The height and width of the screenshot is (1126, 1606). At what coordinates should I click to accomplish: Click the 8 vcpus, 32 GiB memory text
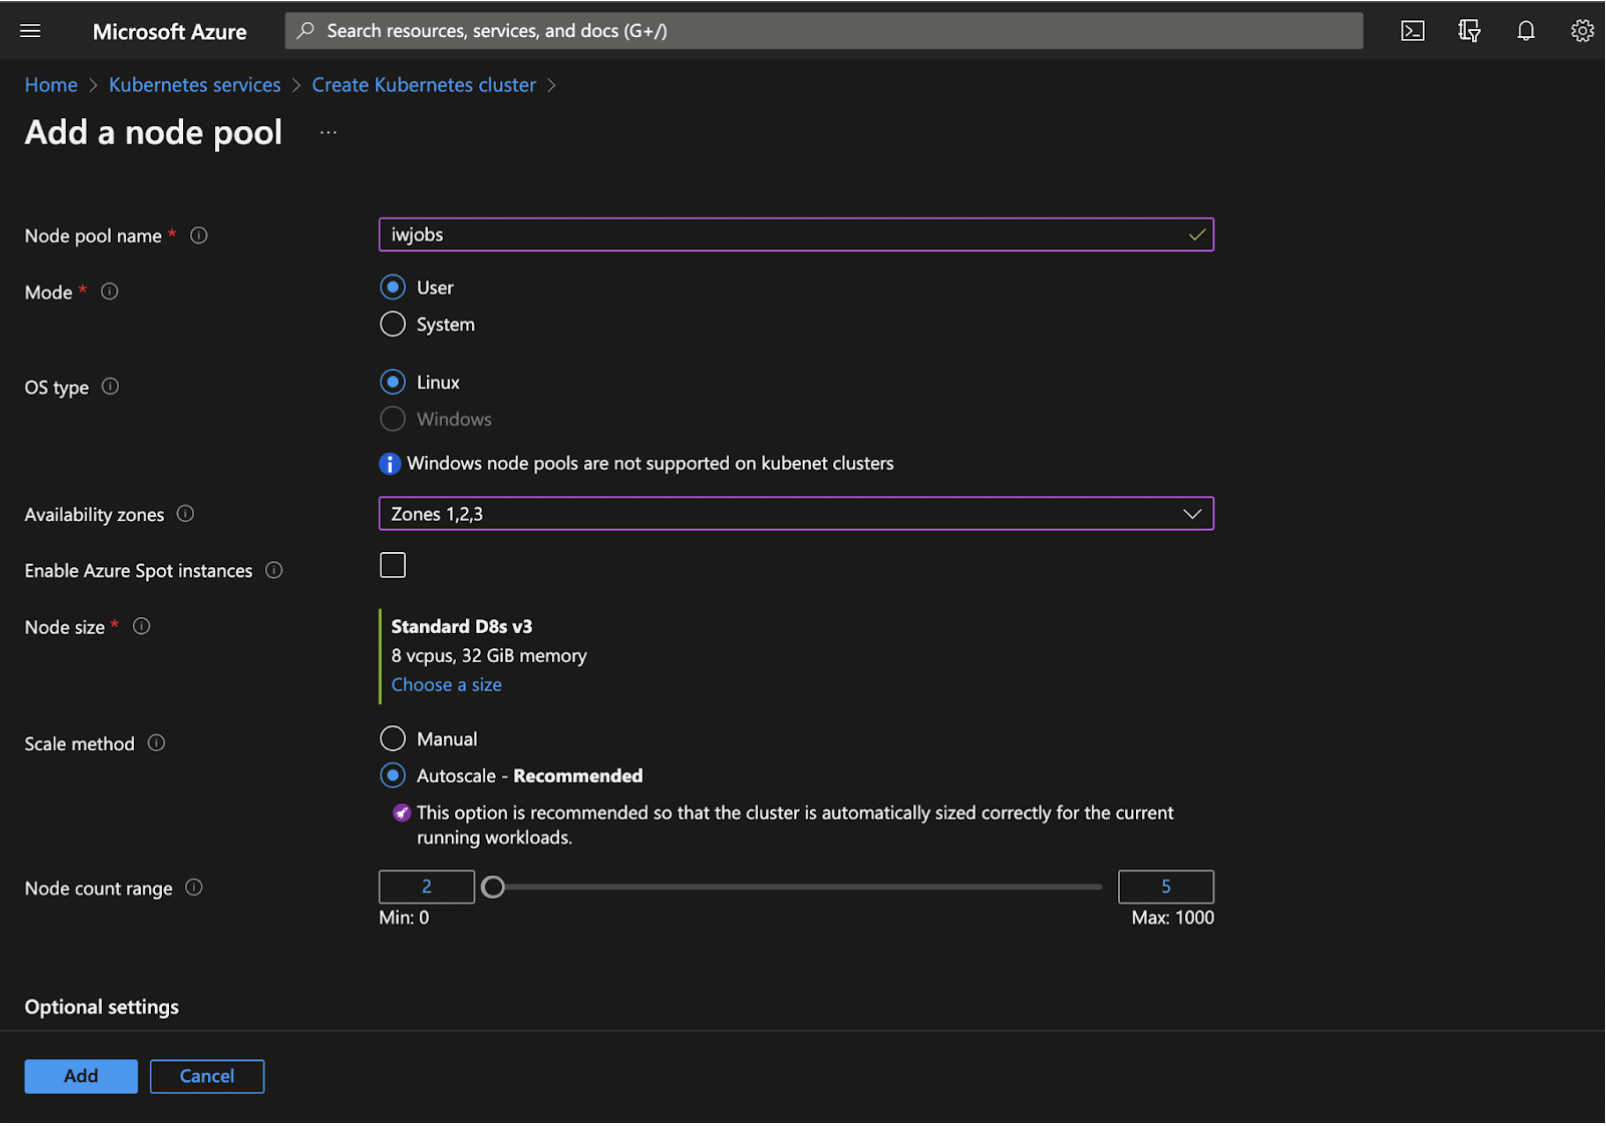click(489, 656)
